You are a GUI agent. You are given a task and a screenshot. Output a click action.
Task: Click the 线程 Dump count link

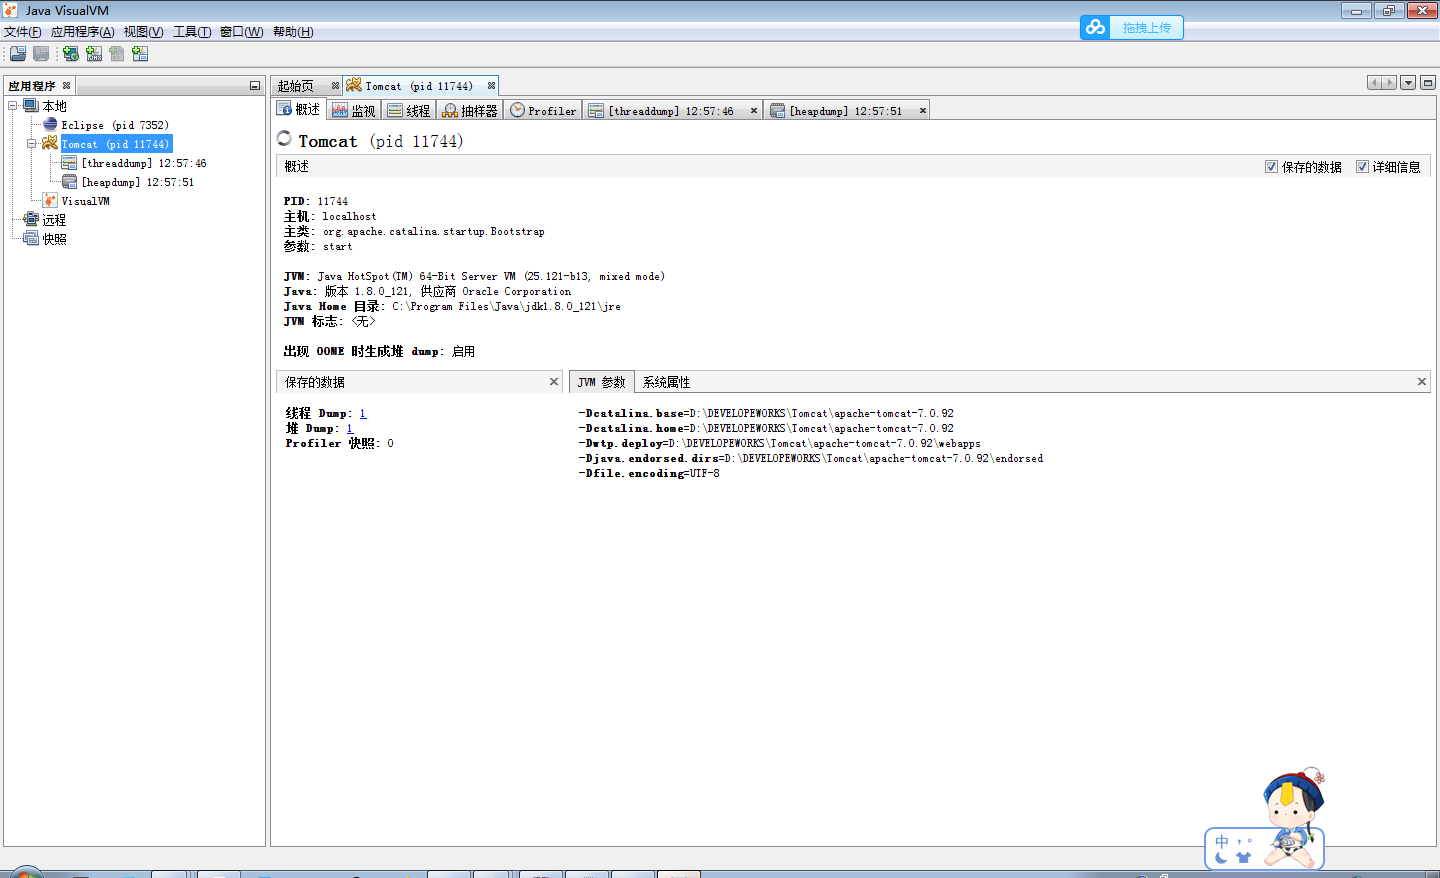(363, 413)
